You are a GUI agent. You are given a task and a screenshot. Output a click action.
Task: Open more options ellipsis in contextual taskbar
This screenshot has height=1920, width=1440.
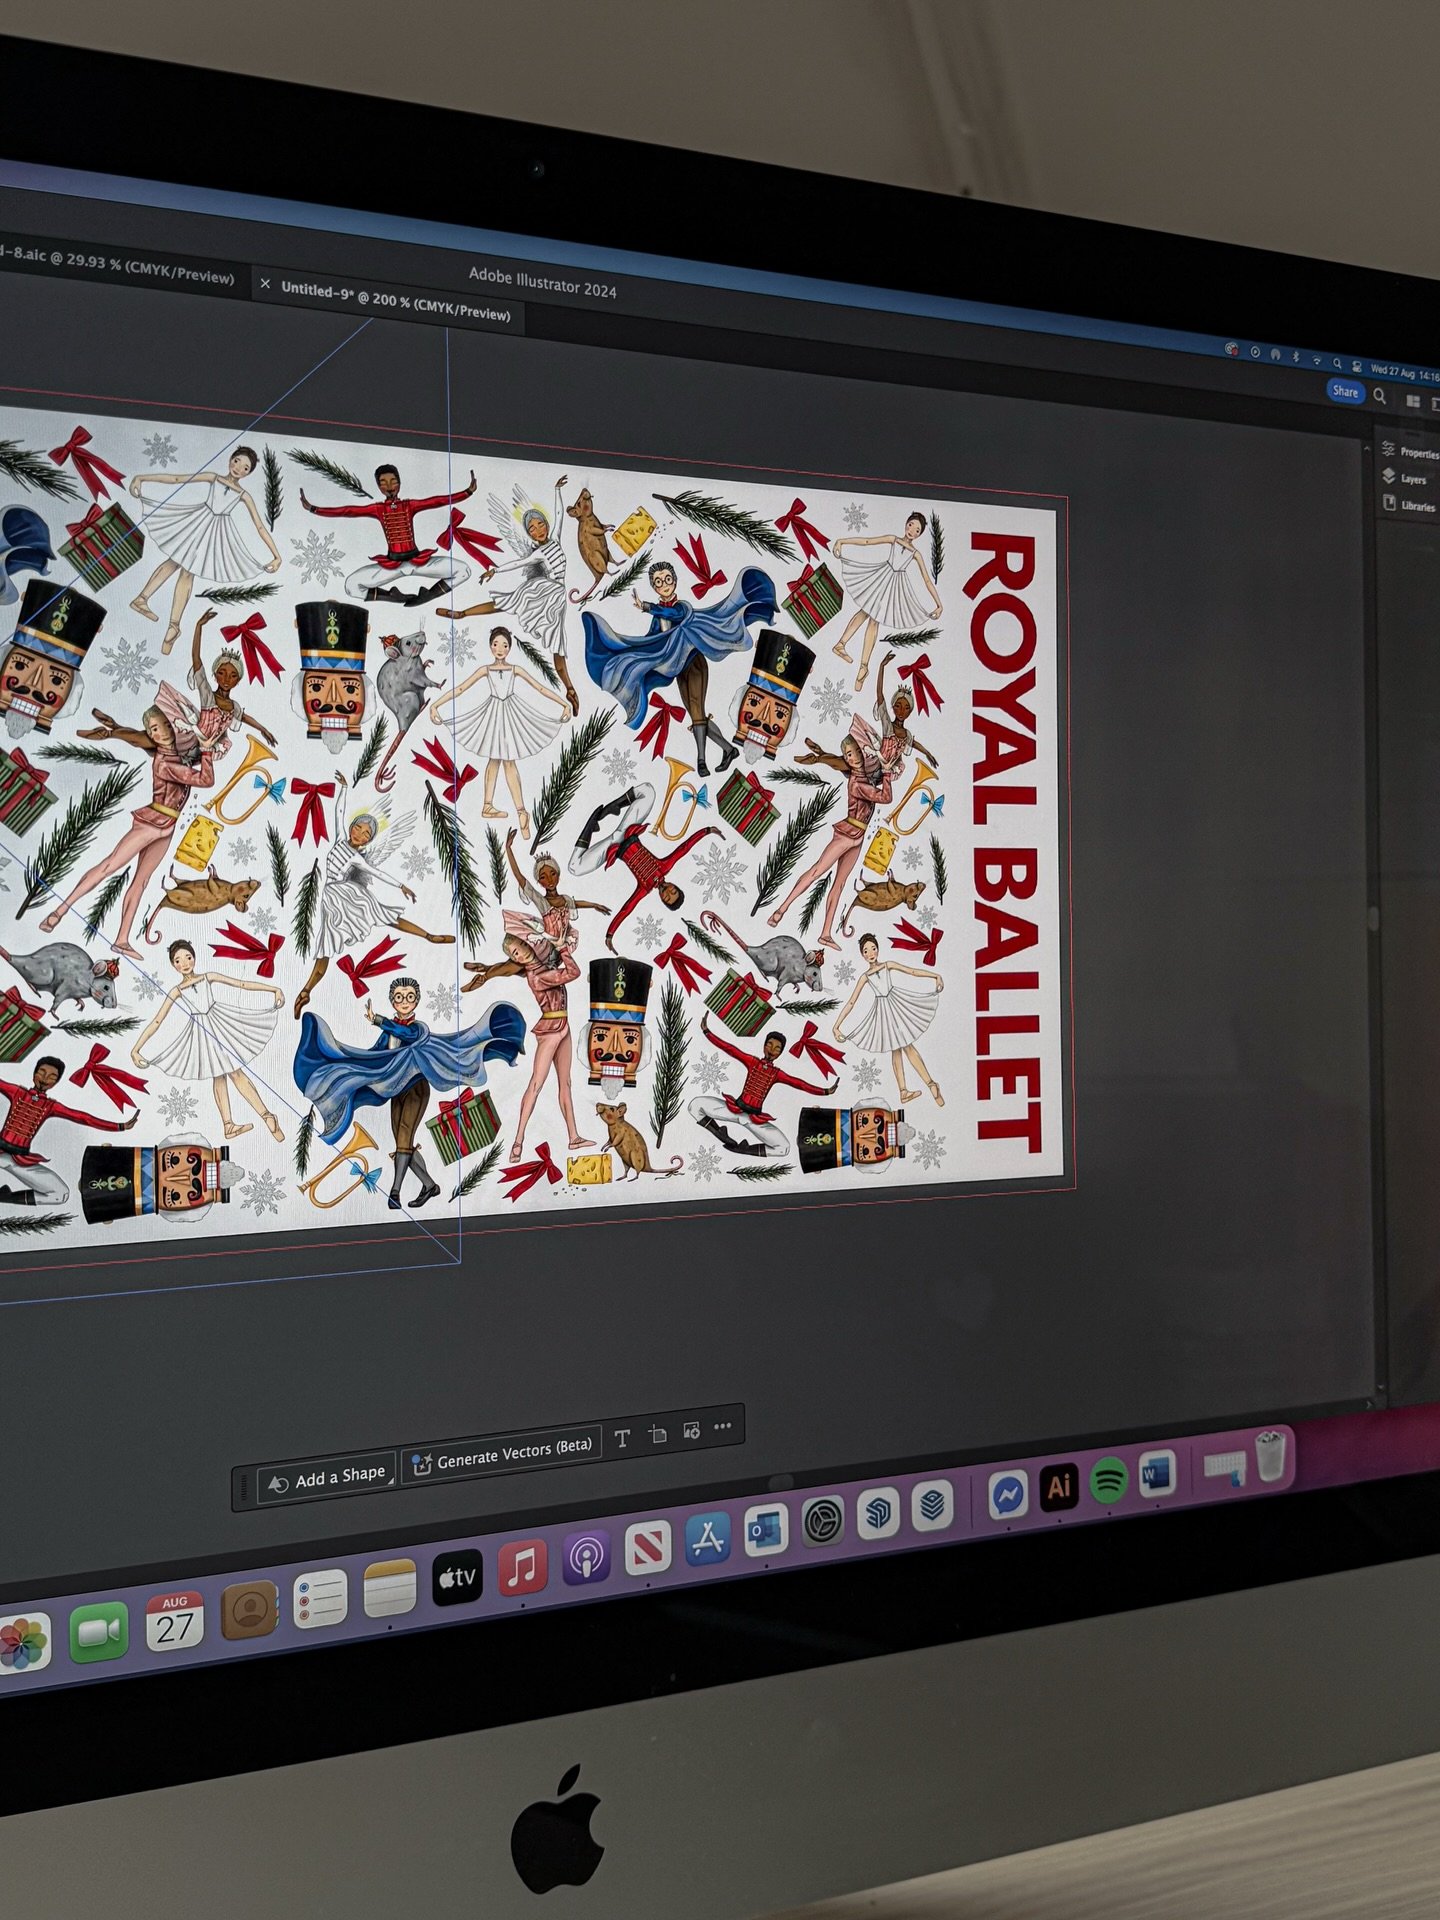(723, 1426)
